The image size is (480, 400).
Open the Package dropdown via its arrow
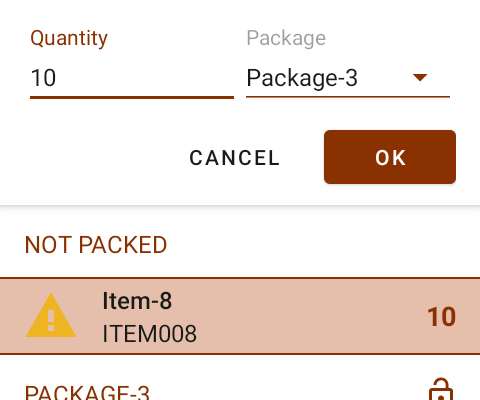pyautogui.click(x=420, y=78)
